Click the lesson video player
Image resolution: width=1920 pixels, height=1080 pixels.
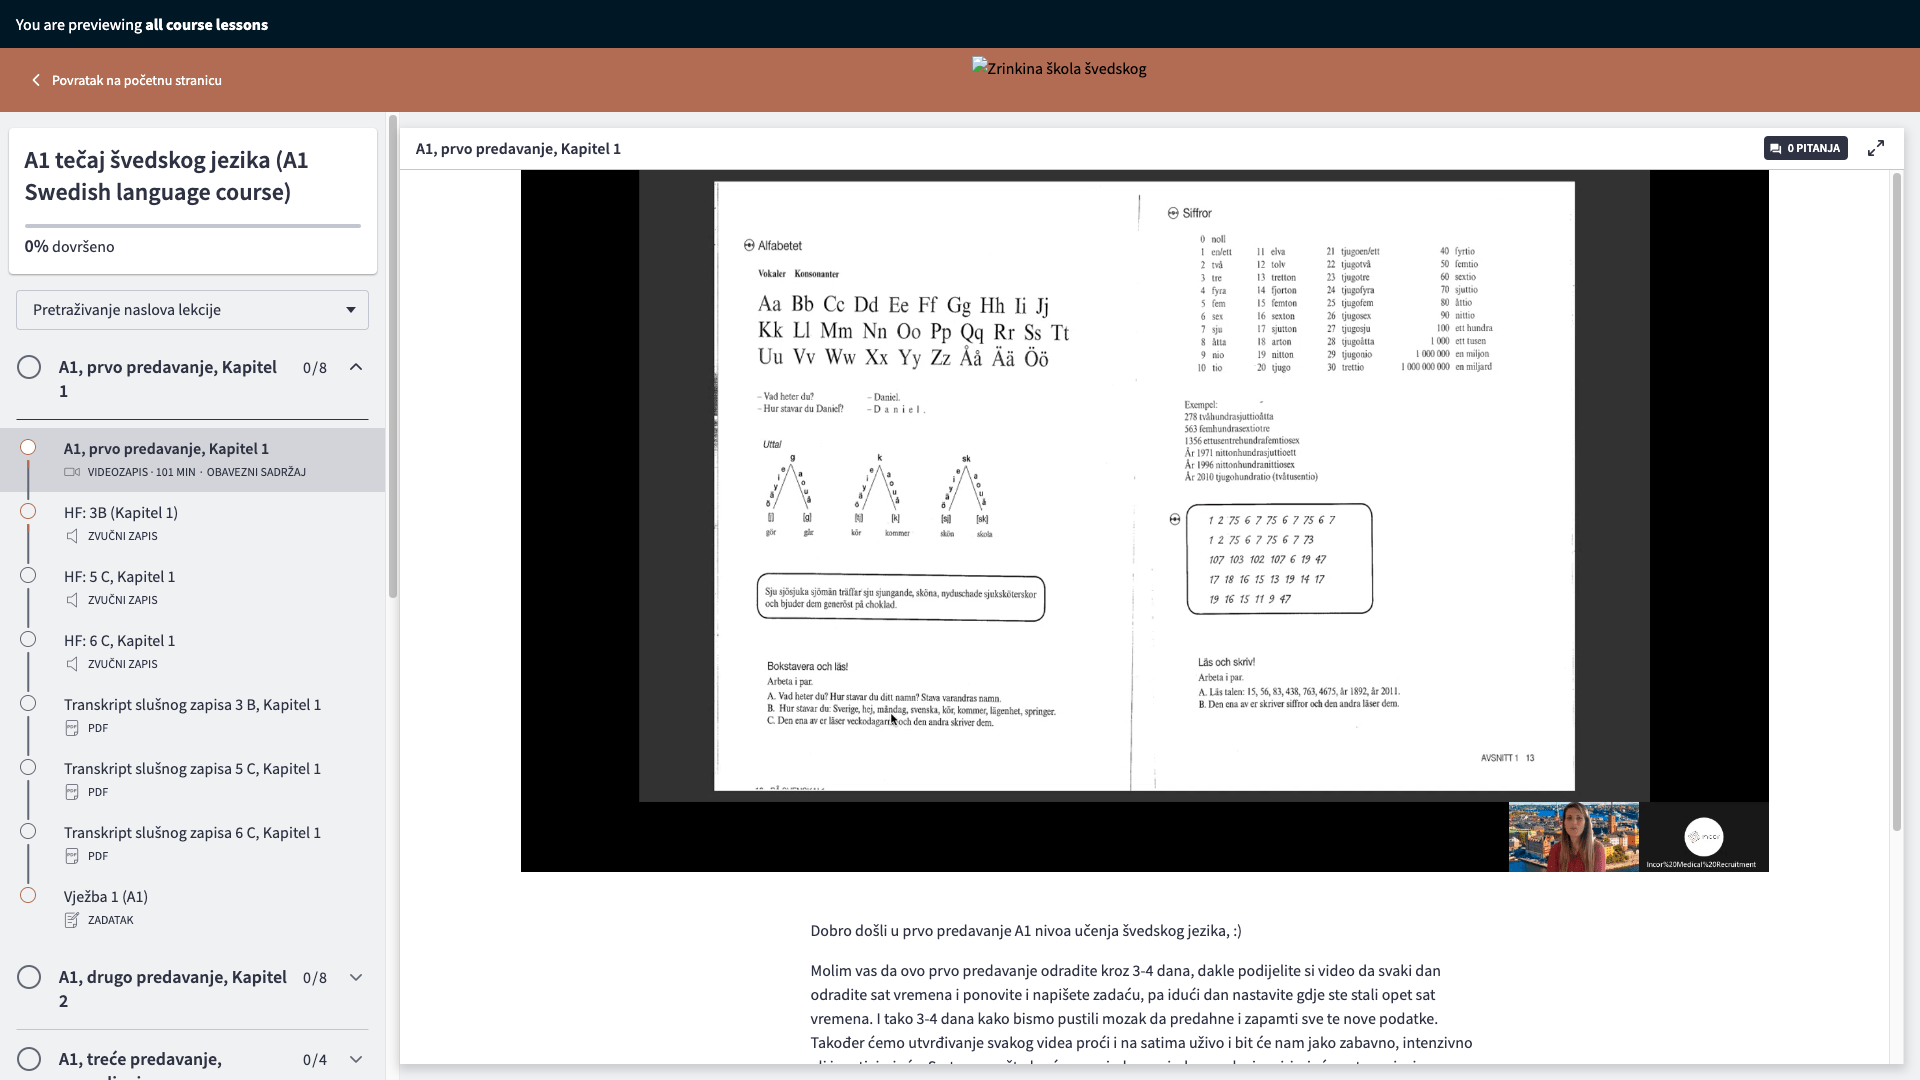[x=1144, y=521]
